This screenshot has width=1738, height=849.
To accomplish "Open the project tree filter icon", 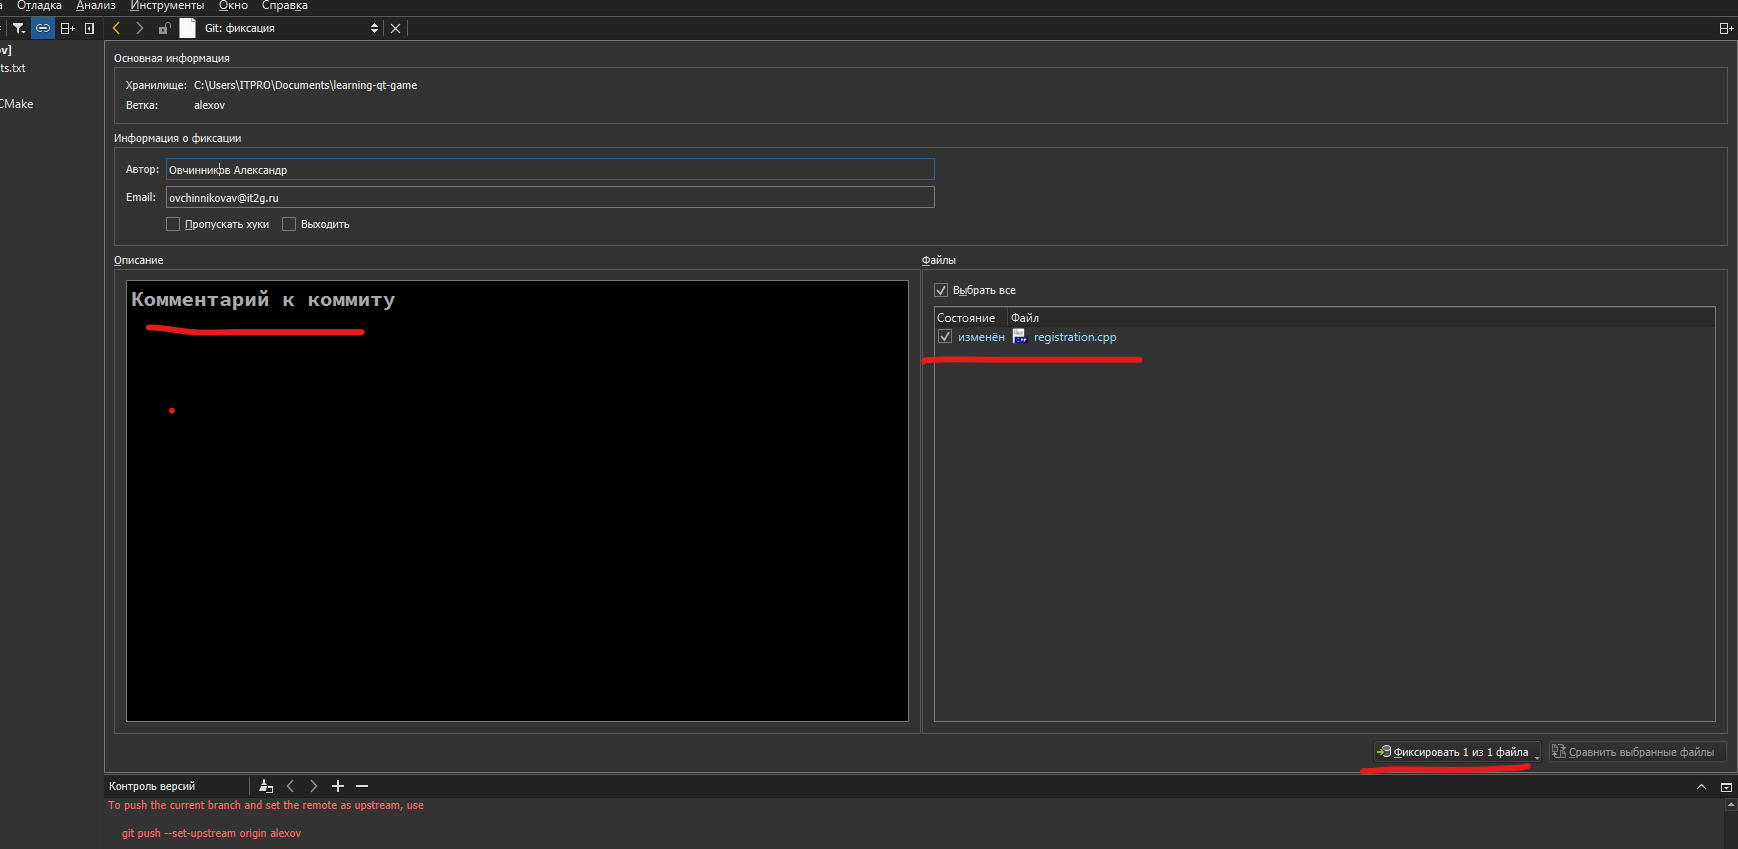I will tap(19, 28).
